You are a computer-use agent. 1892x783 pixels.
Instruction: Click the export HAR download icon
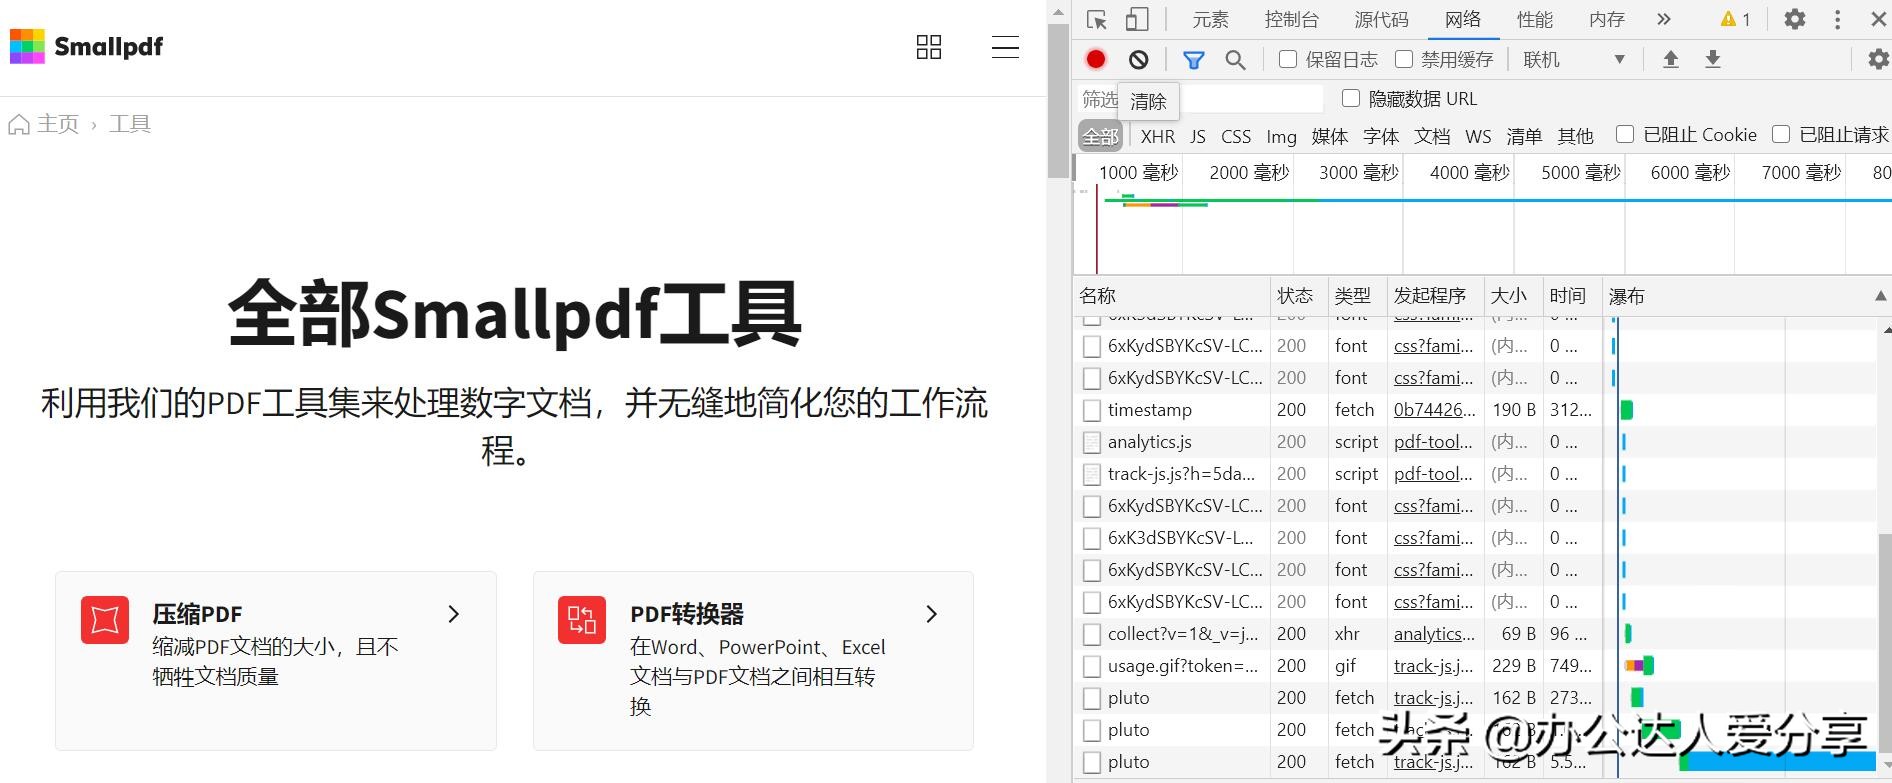pyautogui.click(x=1713, y=59)
